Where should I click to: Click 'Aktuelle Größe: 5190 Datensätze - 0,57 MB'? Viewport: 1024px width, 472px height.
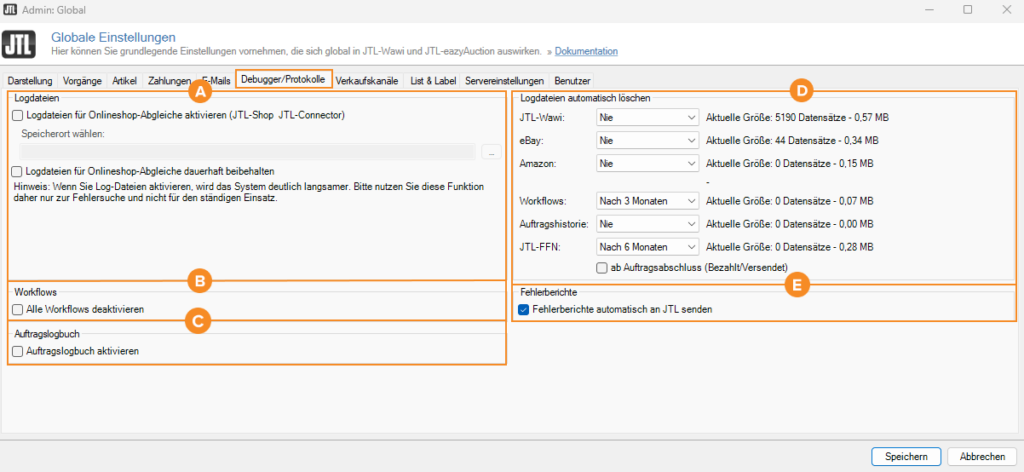[x=797, y=118]
